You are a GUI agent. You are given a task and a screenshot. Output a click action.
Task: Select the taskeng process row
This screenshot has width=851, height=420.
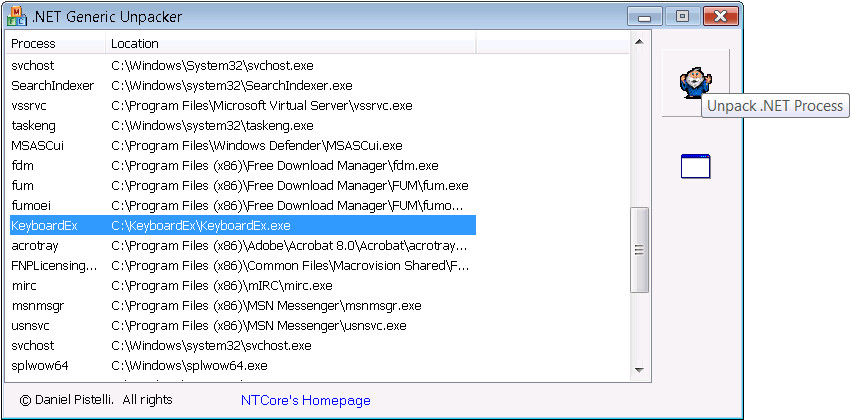tap(243, 126)
